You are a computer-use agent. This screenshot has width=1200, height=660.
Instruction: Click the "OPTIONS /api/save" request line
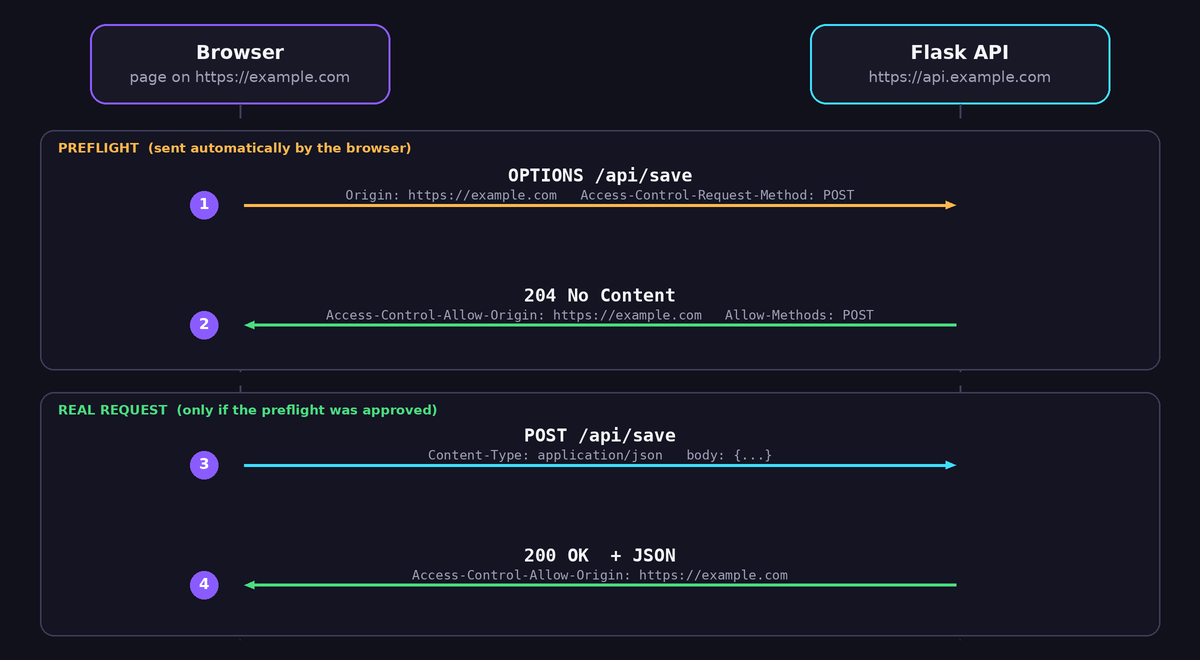pyautogui.click(x=600, y=176)
